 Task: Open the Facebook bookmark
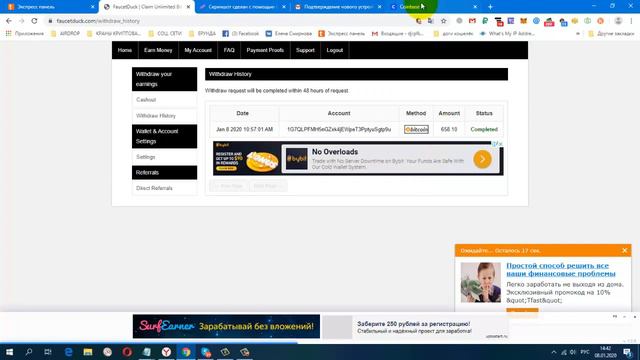tap(241, 34)
